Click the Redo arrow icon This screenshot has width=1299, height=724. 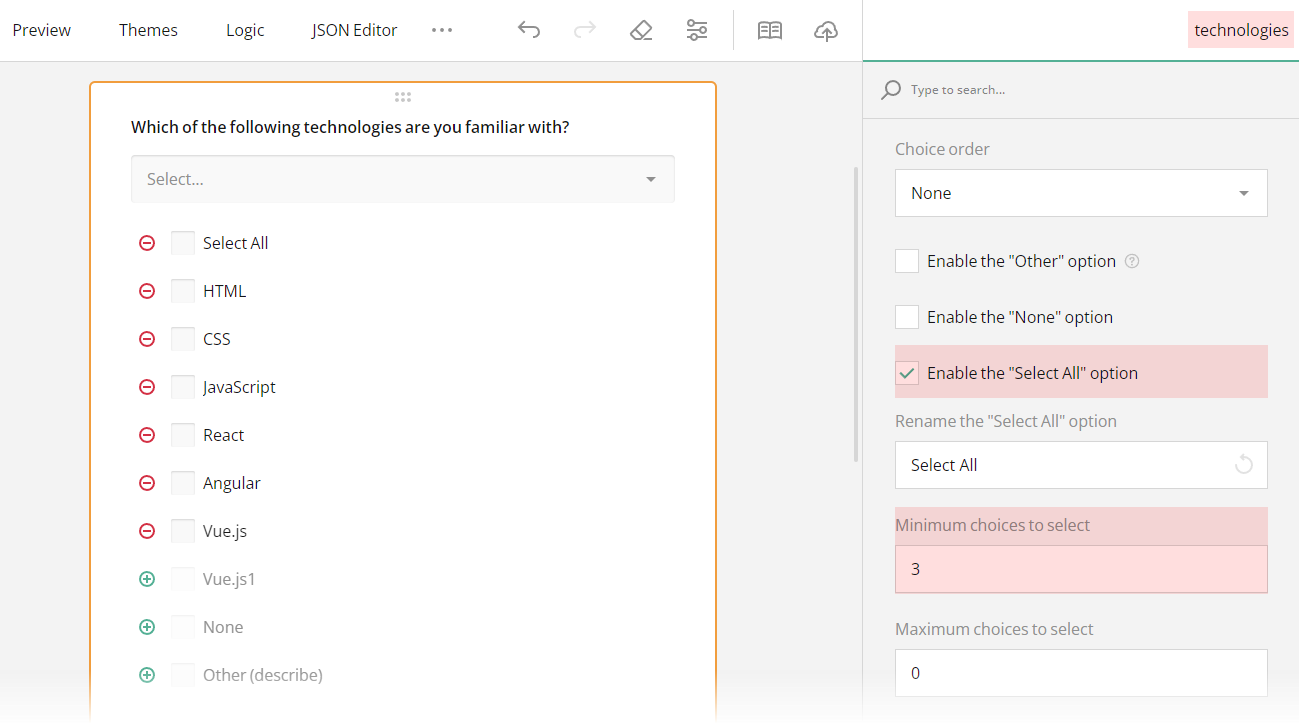pyautogui.click(x=585, y=30)
